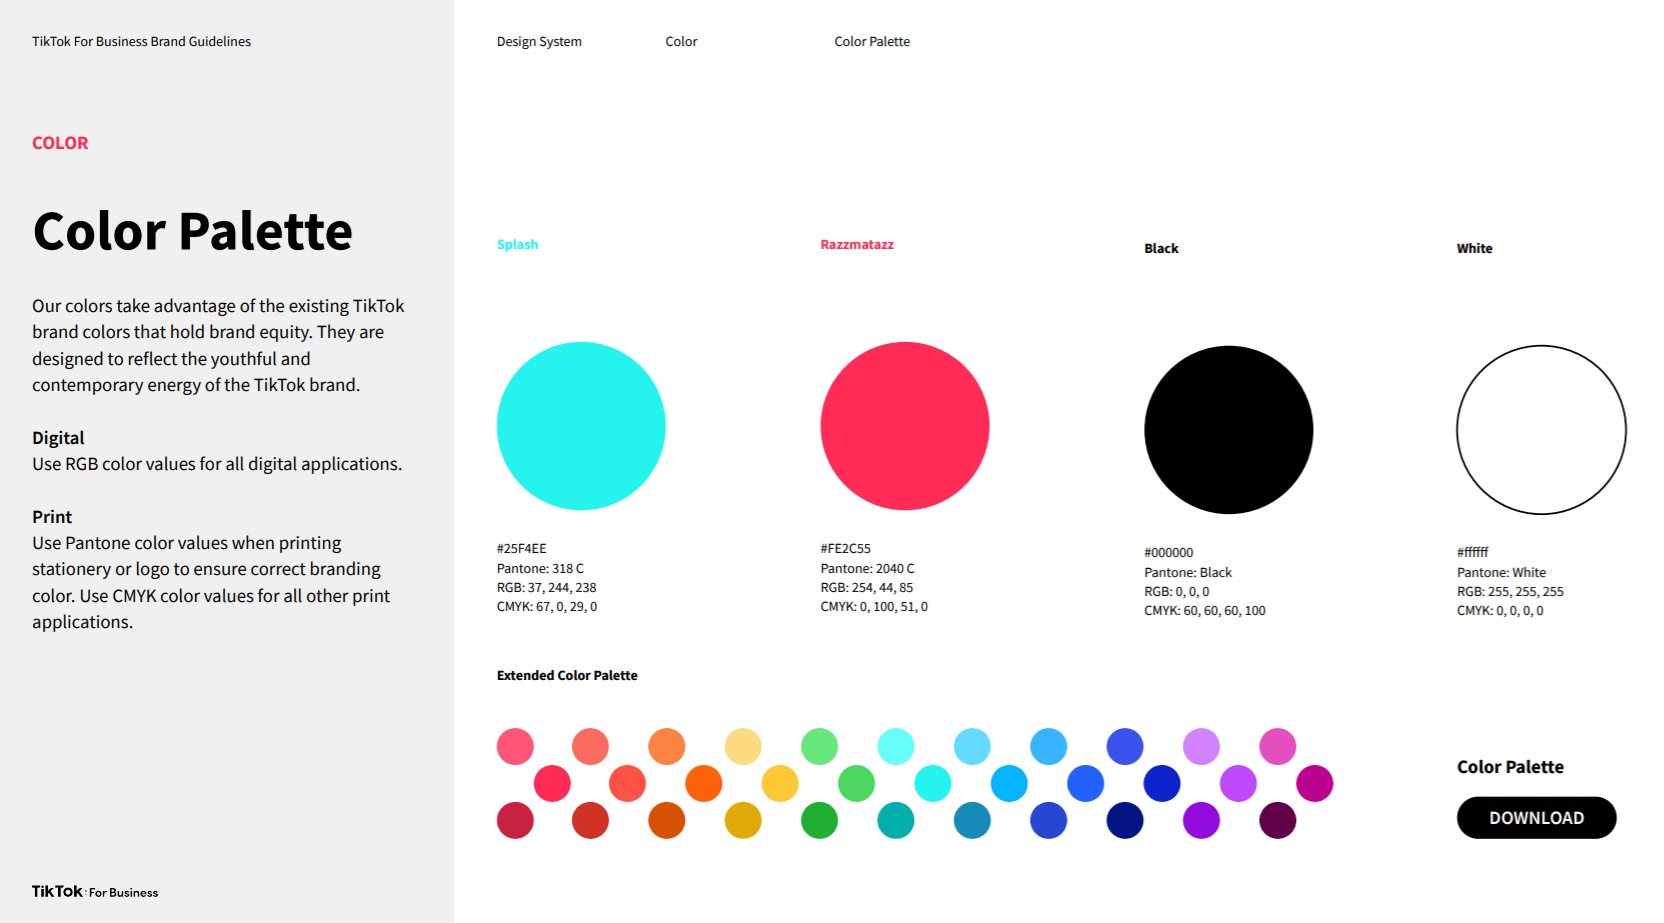Open TikTok For Business Brand Guidelines header link
This screenshot has height=923, width=1664.
(141, 42)
